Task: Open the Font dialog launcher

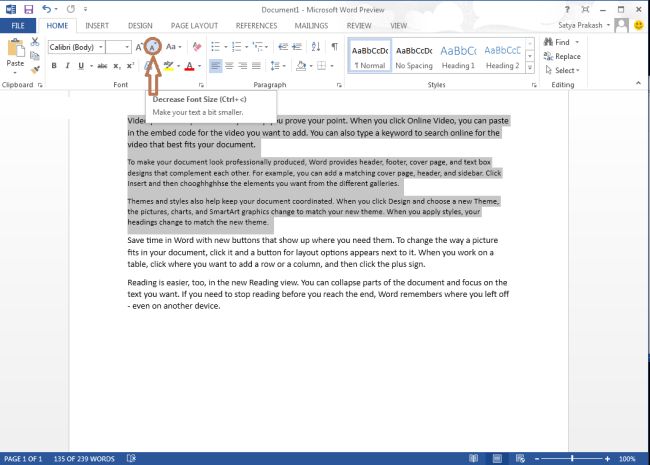Action: click(201, 85)
